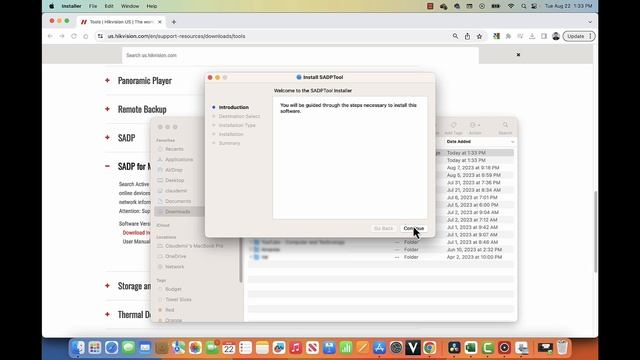The height and width of the screenshot is (360, 640).
Task: Toggle Chrome side panel icon
Action: [x=544, y=36]
